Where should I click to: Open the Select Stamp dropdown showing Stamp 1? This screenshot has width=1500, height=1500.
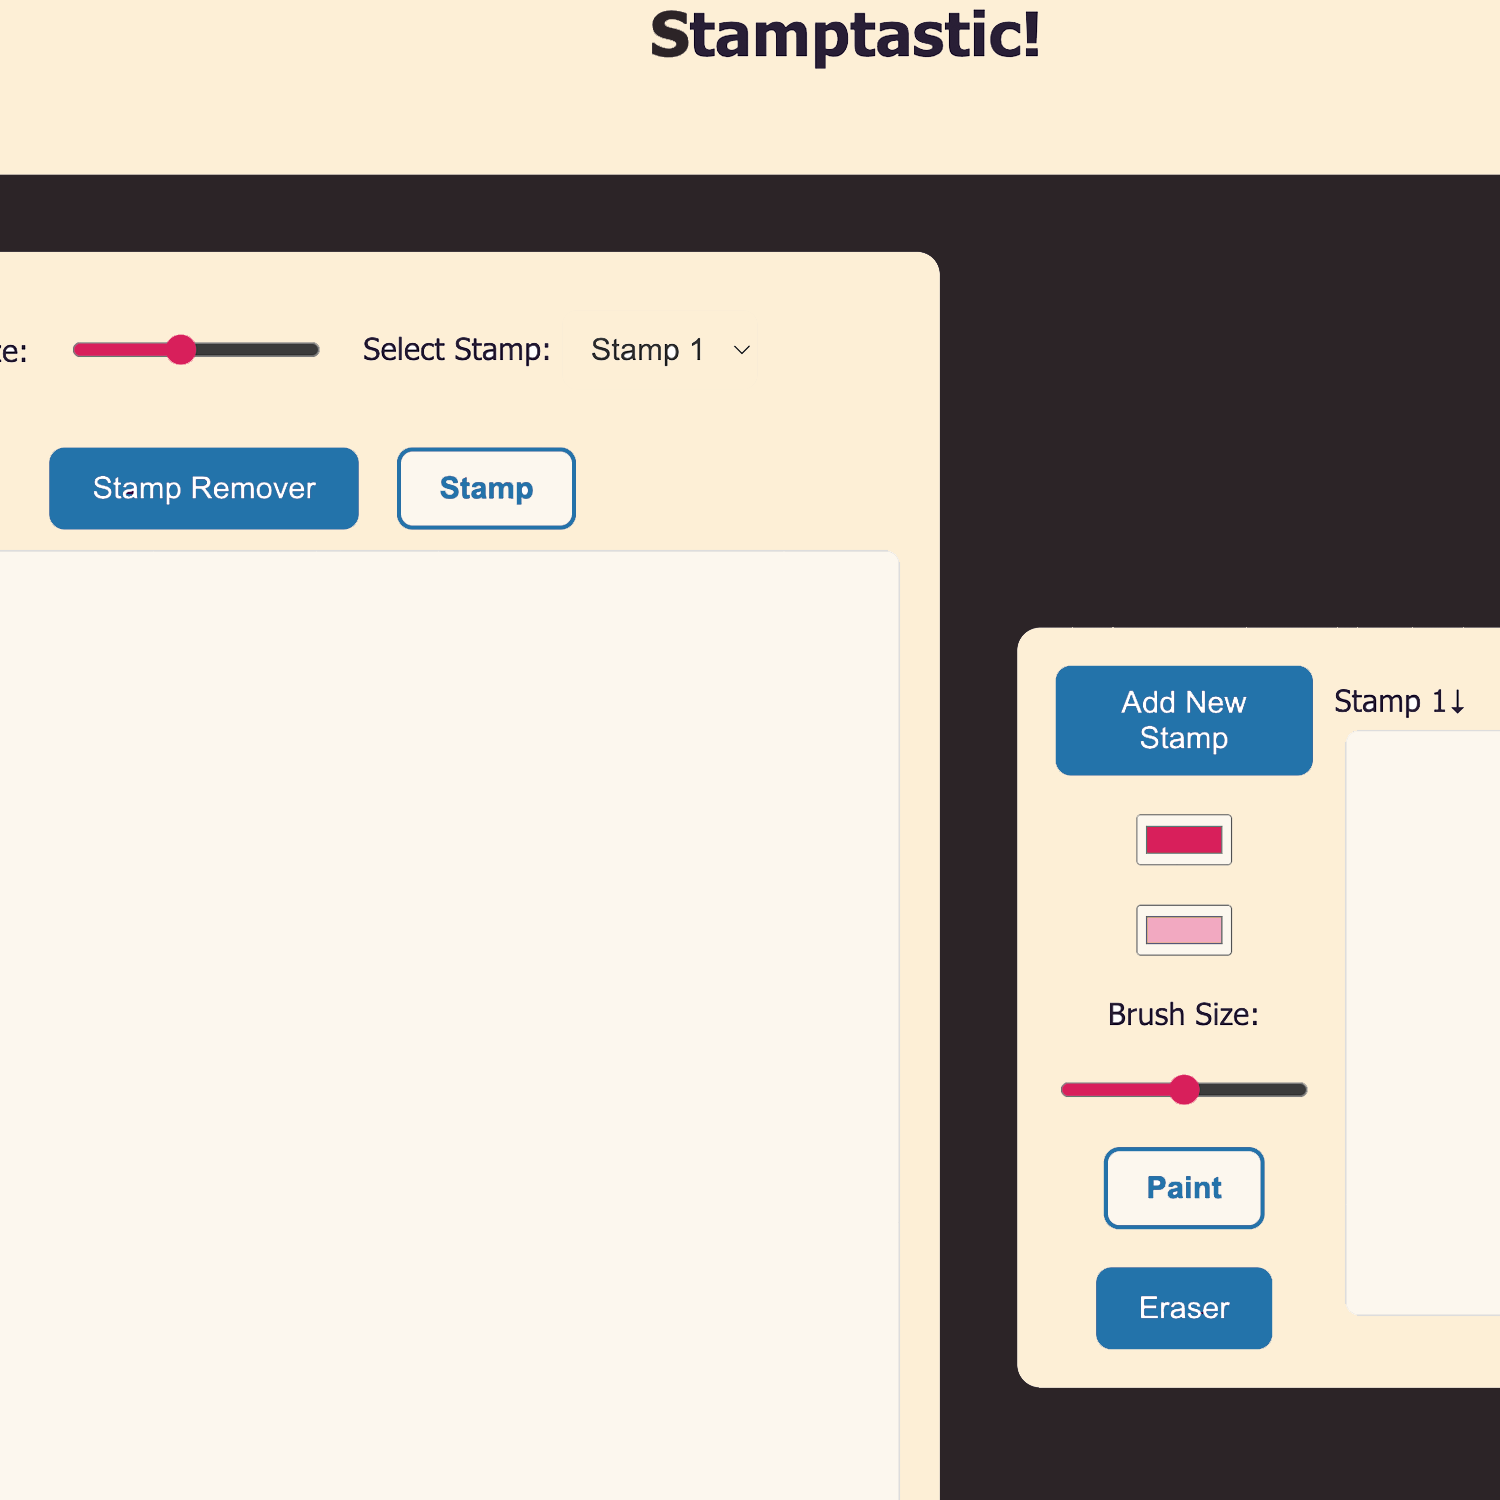point(670,350)
